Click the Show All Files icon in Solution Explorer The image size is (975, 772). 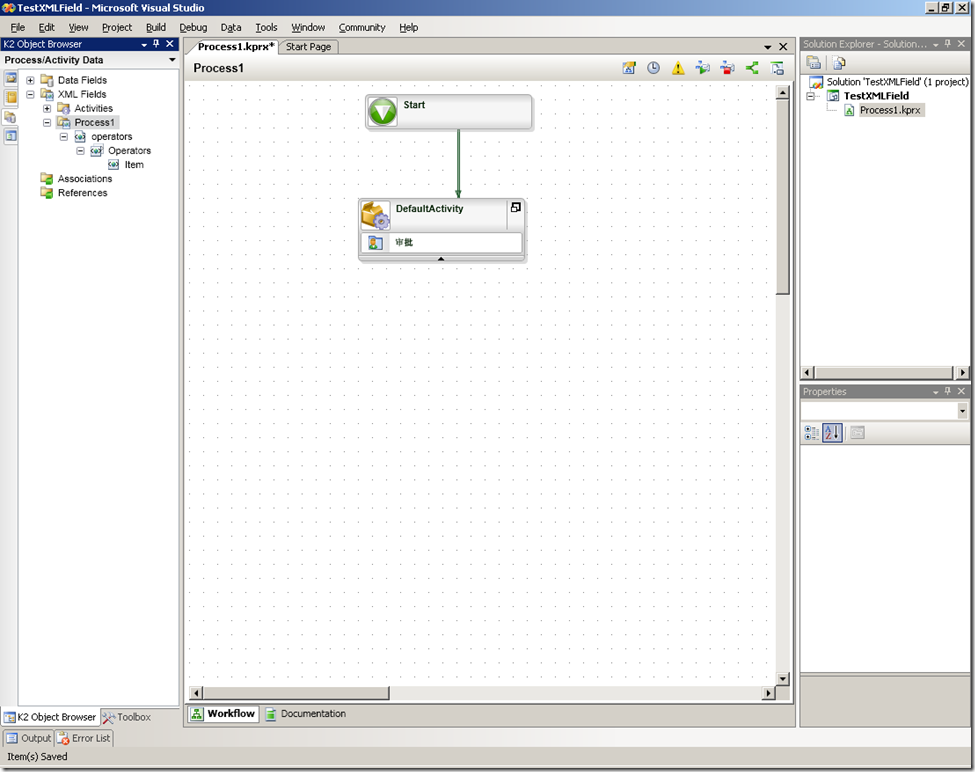tap(839, 63)
